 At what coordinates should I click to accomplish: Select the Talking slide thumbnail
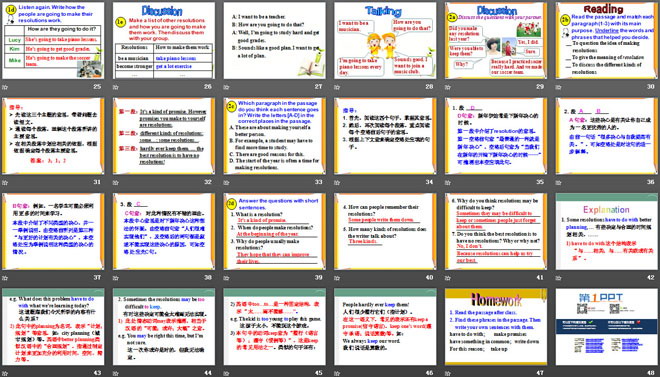click(385, 41)
